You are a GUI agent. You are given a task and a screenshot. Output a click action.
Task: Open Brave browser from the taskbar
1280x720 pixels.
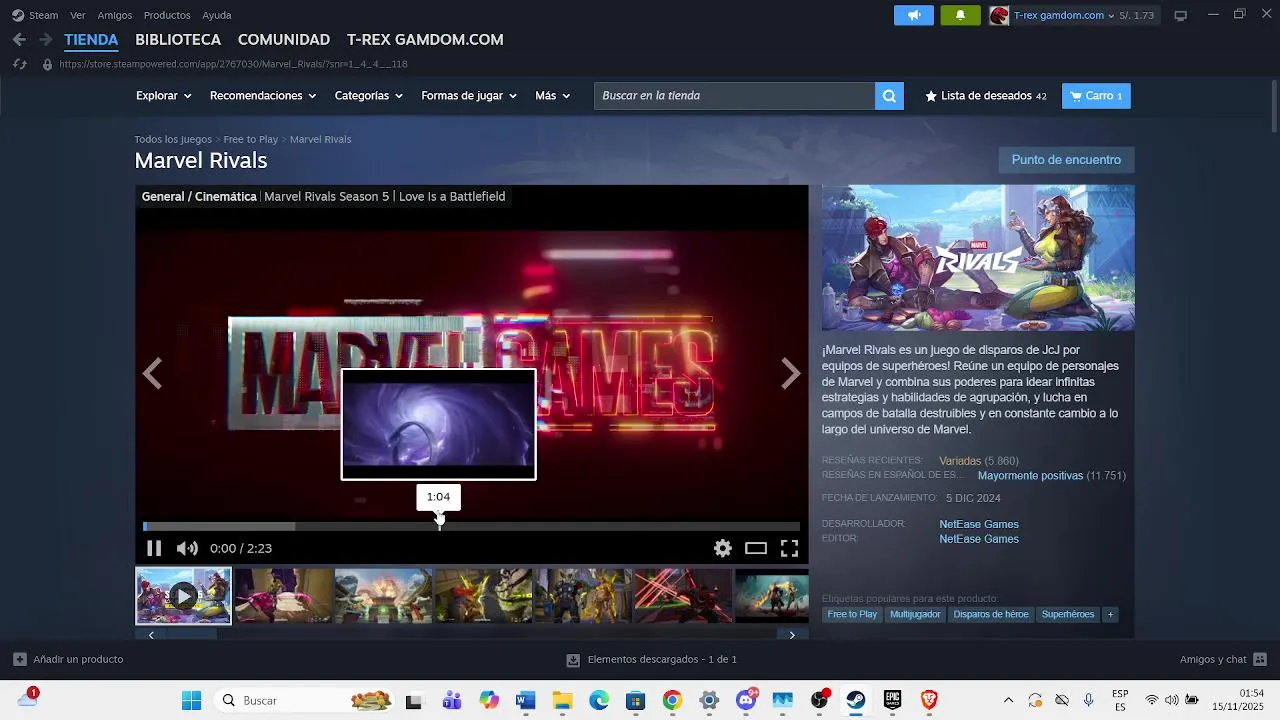pos(929,700)
